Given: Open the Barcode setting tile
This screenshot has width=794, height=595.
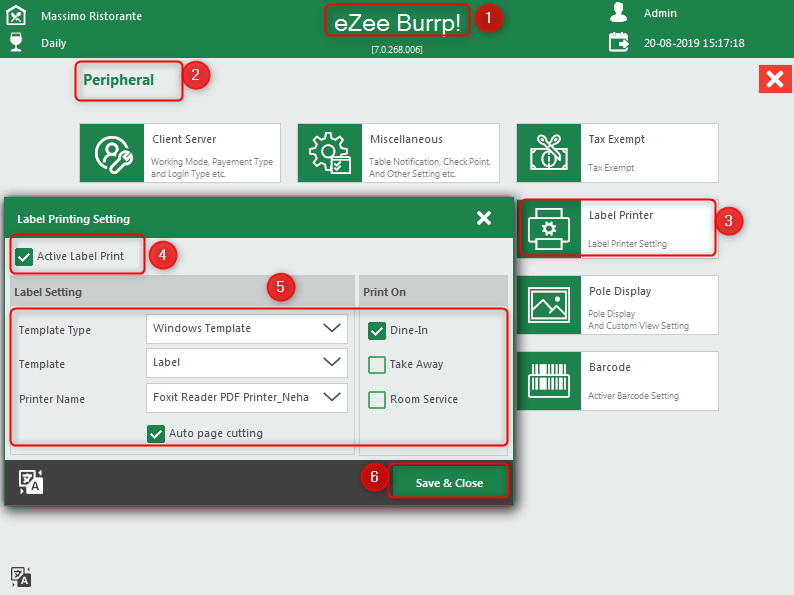Looking at the screenshot, I should [x=617, y=381].
